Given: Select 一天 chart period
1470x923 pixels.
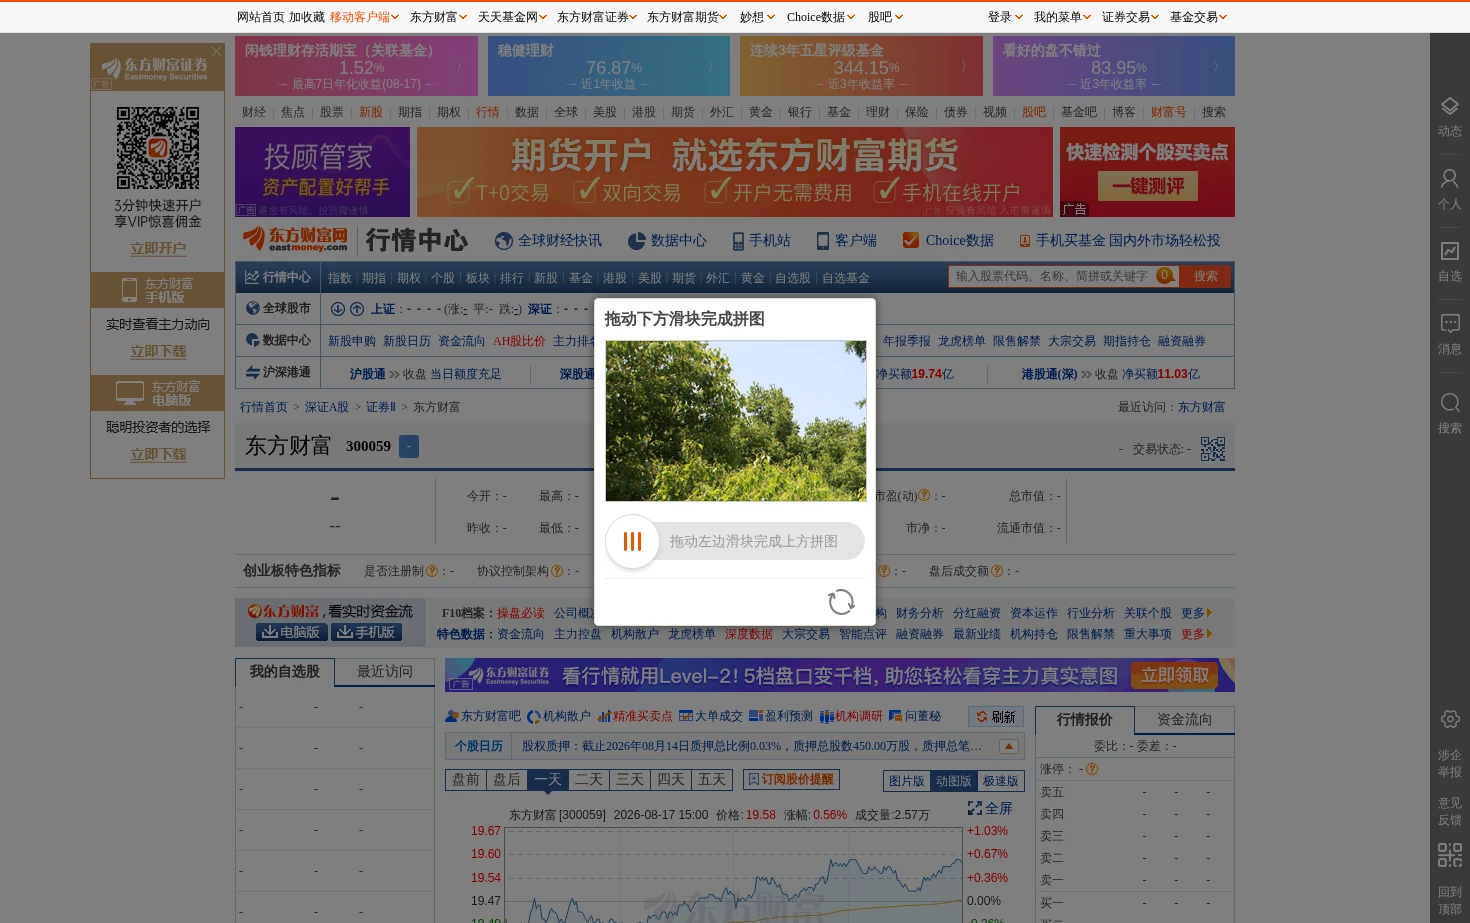Looking at the screenshot, I should tap(548, 779).
